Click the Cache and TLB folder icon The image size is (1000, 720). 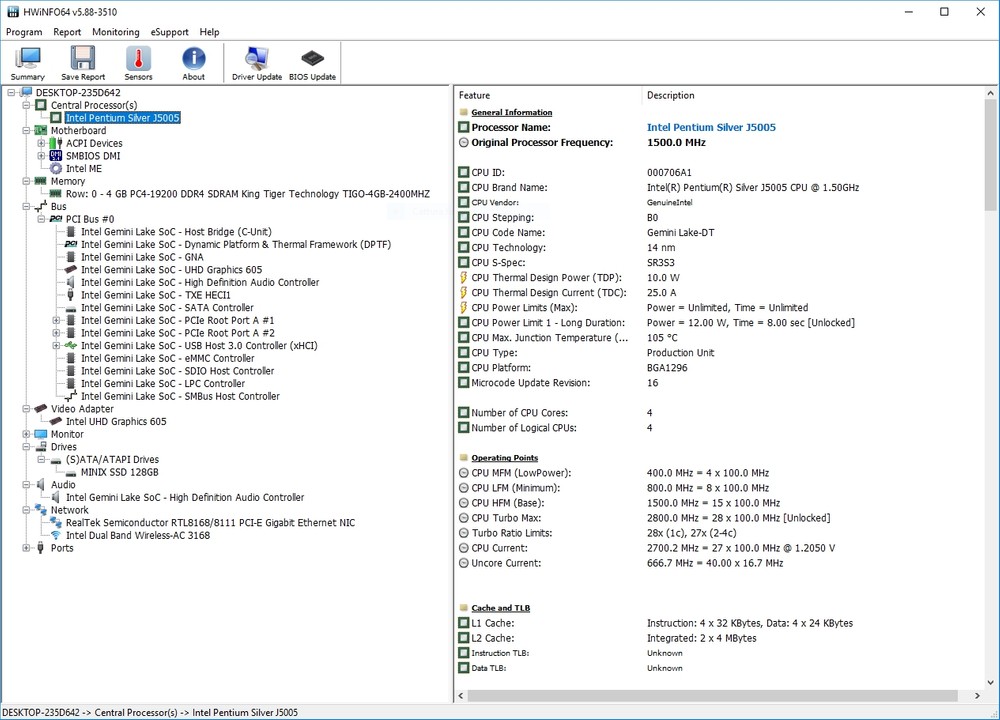[x=464, y=608]
